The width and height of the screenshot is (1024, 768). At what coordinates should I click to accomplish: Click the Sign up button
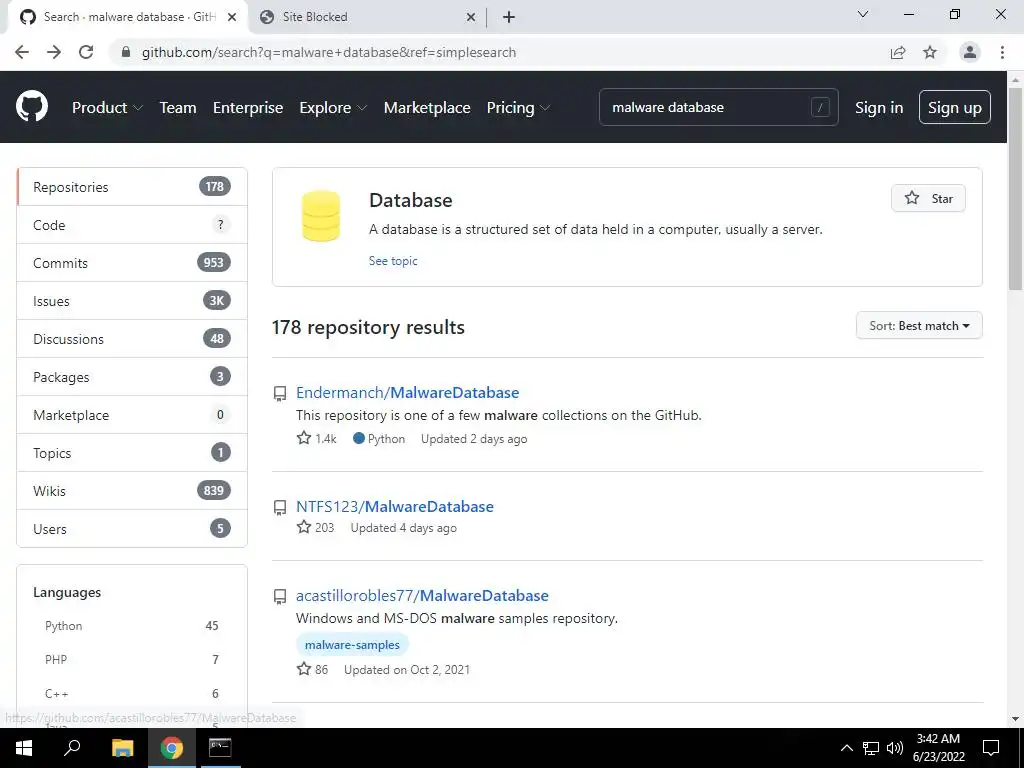tap(955, 107)
